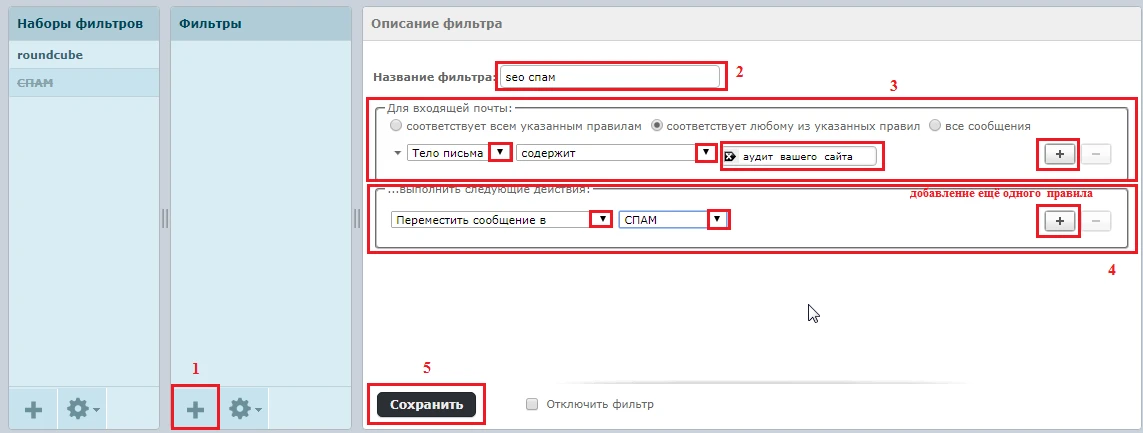
Task: Click 'Название фильтра:' label
Action: tap(434, 77)
